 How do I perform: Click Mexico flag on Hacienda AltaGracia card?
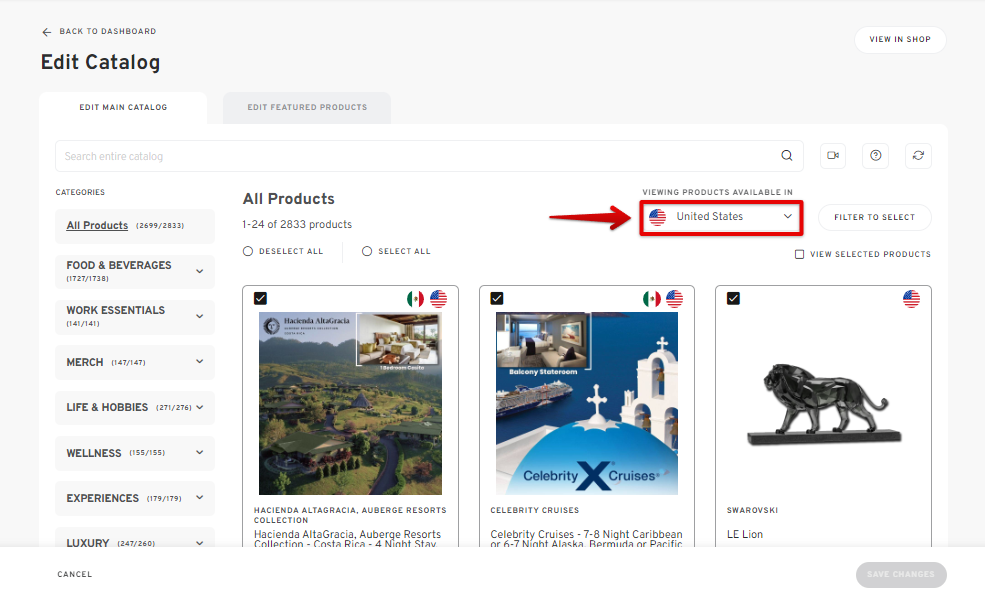[415, 299]
